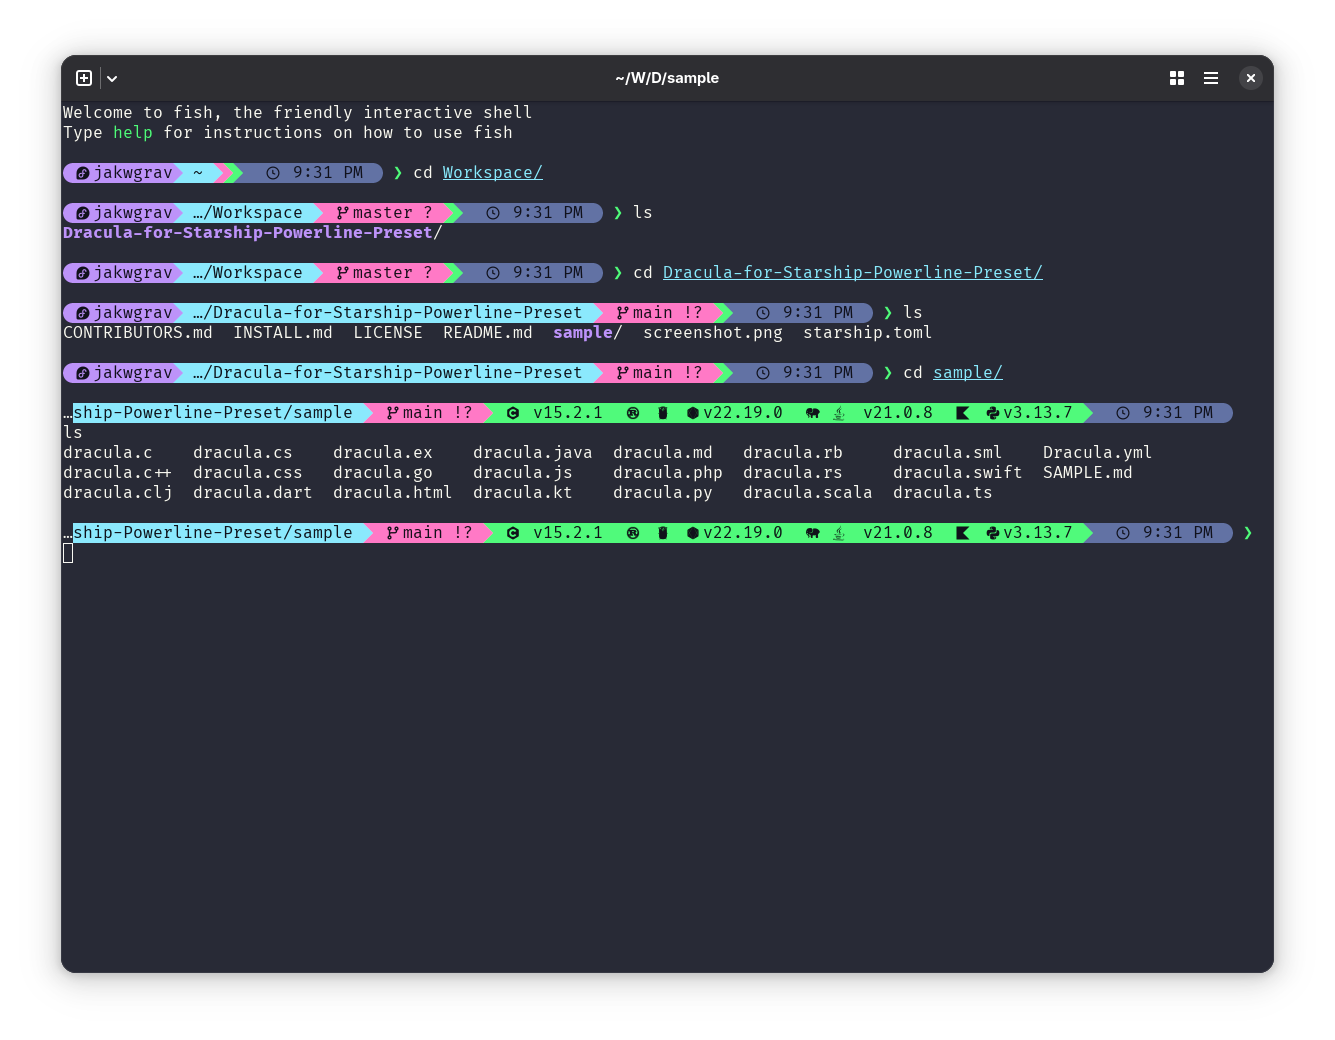
Task: Click the screenshot.png file name
Action: (x=713, y=333)
